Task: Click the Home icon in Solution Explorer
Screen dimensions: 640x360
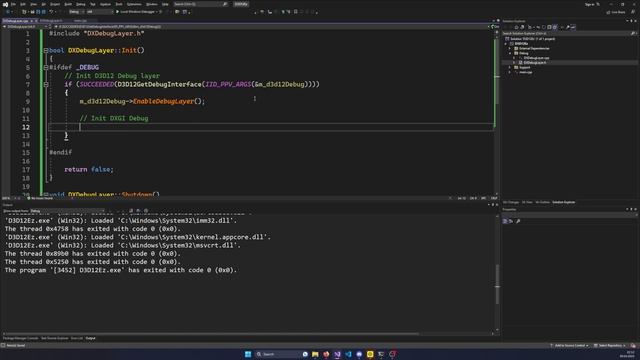Action: (x=516, y=27)
